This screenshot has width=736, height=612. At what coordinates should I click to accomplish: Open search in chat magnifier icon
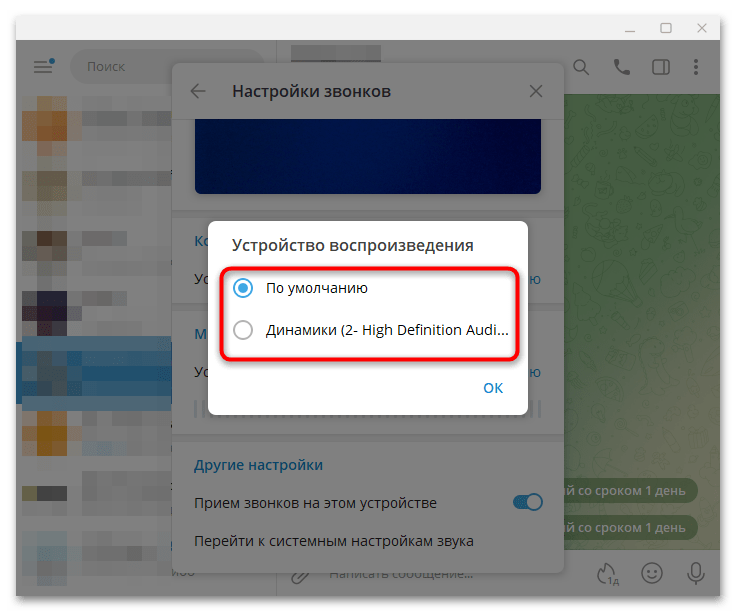(x=581, y=67)
